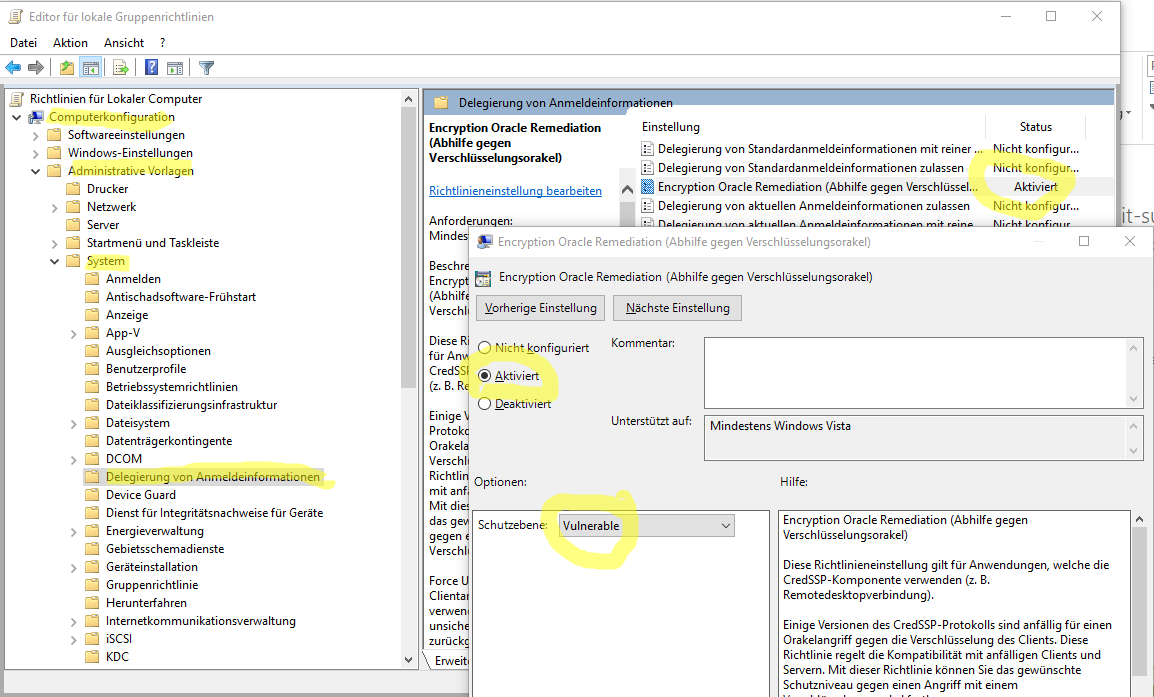Open Help via the blue question mark icon

[151, 68]
